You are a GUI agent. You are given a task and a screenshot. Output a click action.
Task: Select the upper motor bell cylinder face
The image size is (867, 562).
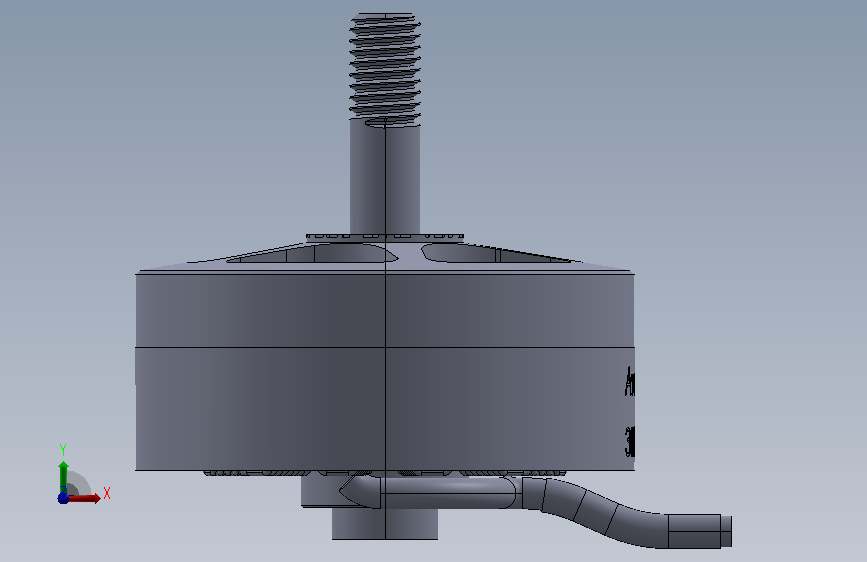tap(385, 310)
